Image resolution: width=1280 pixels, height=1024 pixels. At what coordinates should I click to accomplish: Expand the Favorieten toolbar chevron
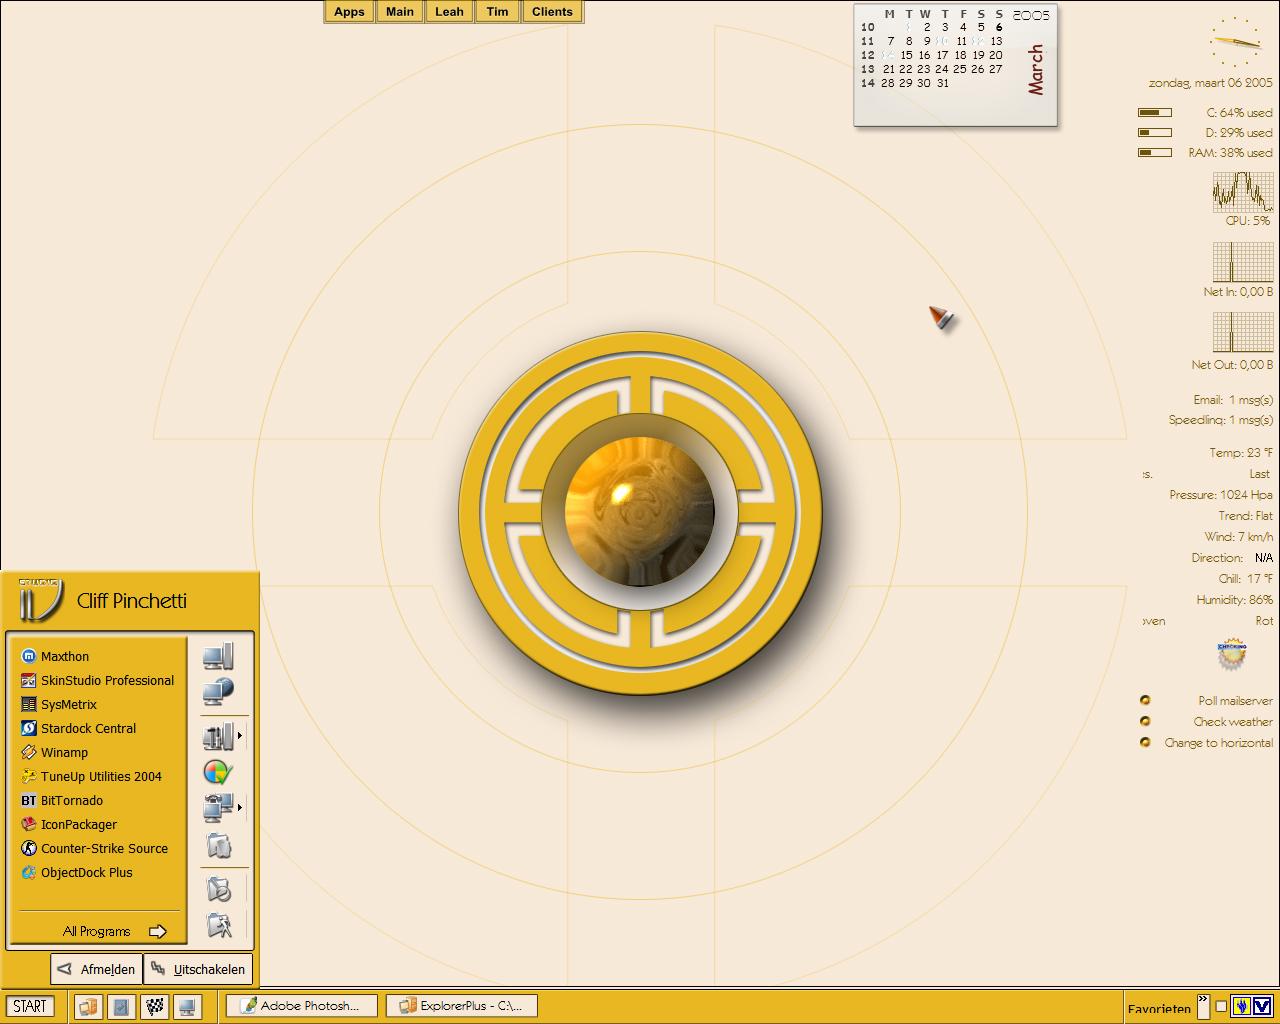point(1203,999)
